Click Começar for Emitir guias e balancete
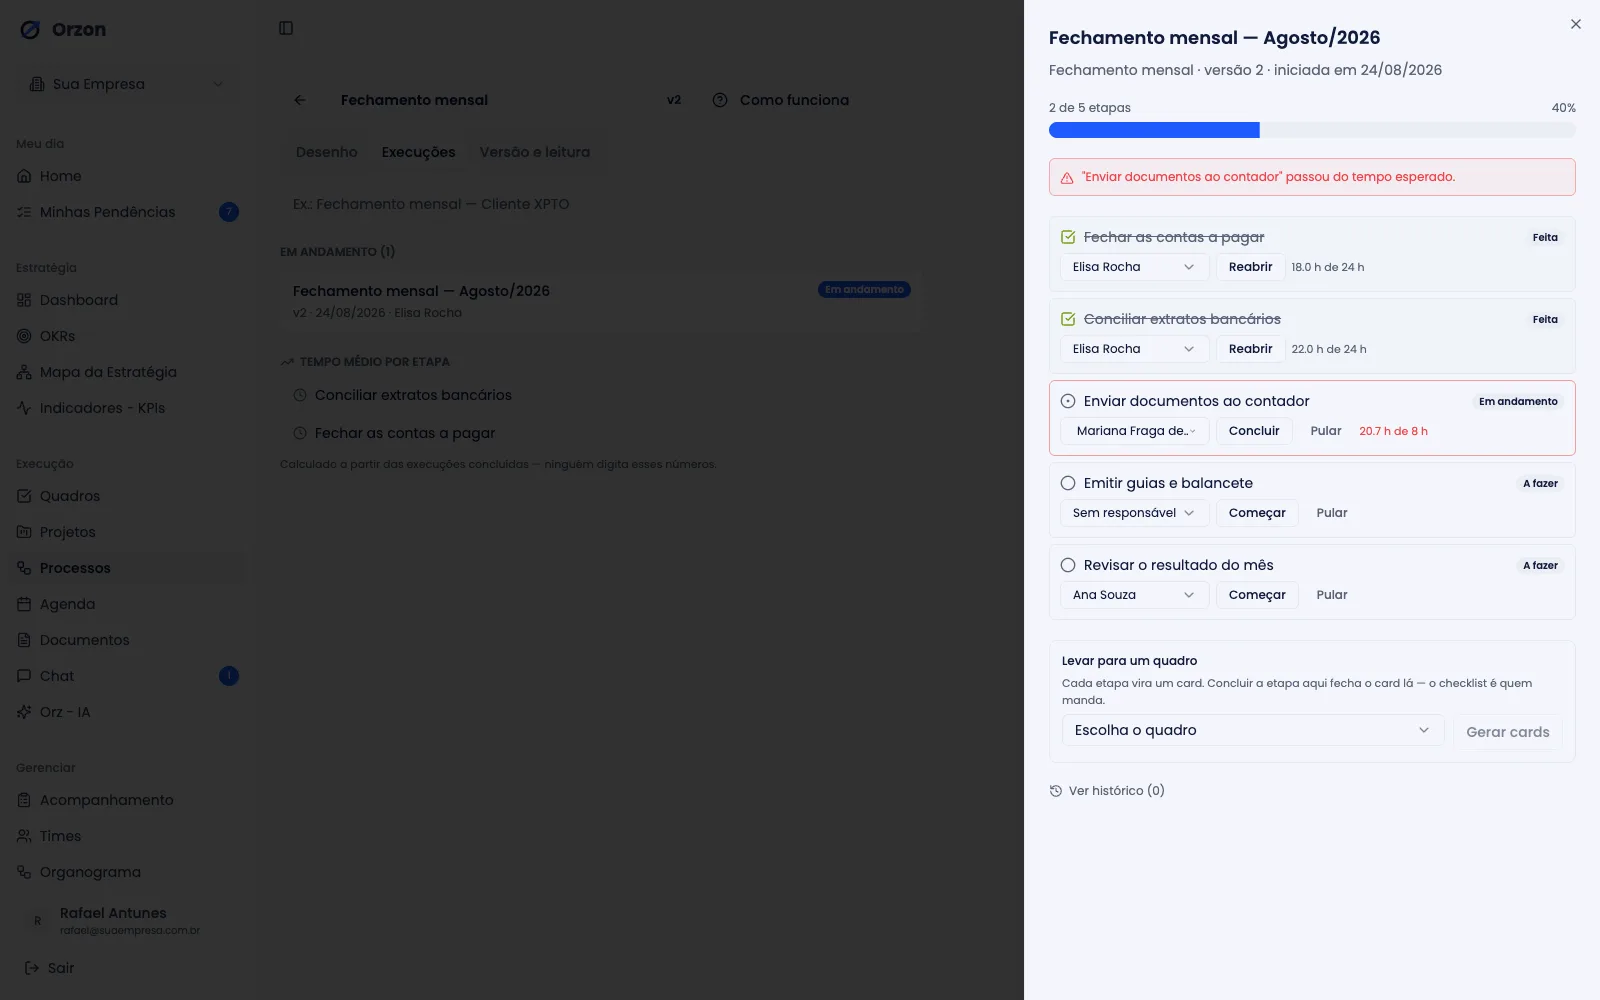Image resolution: width=1600 pixels, height=1000 pixels. 1257,513
